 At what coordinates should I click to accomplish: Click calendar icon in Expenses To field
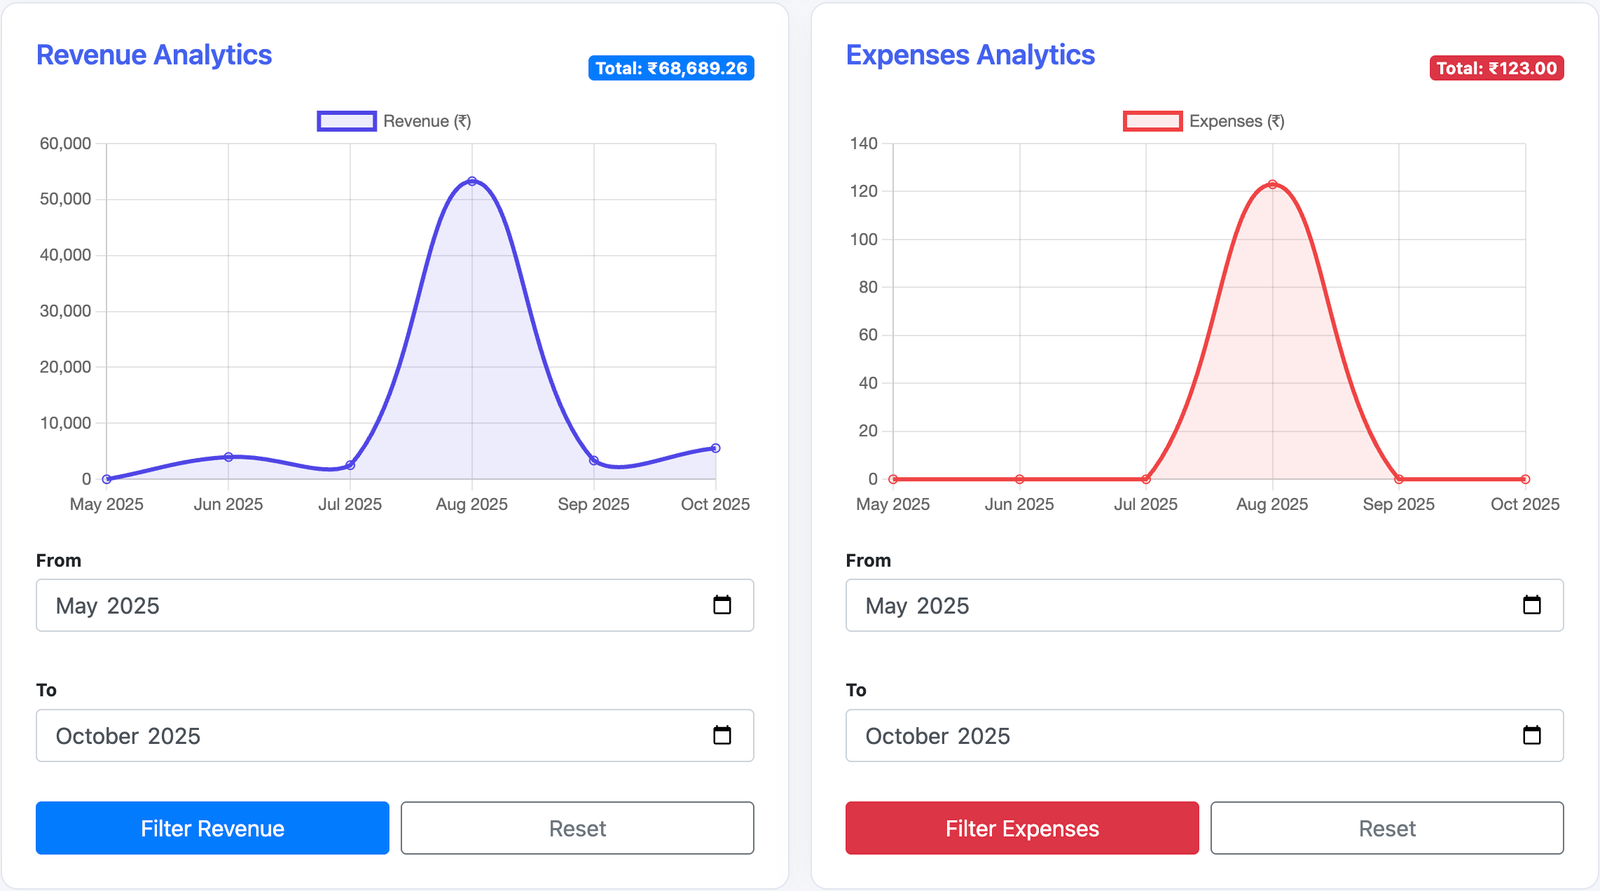coord(1531,735)
